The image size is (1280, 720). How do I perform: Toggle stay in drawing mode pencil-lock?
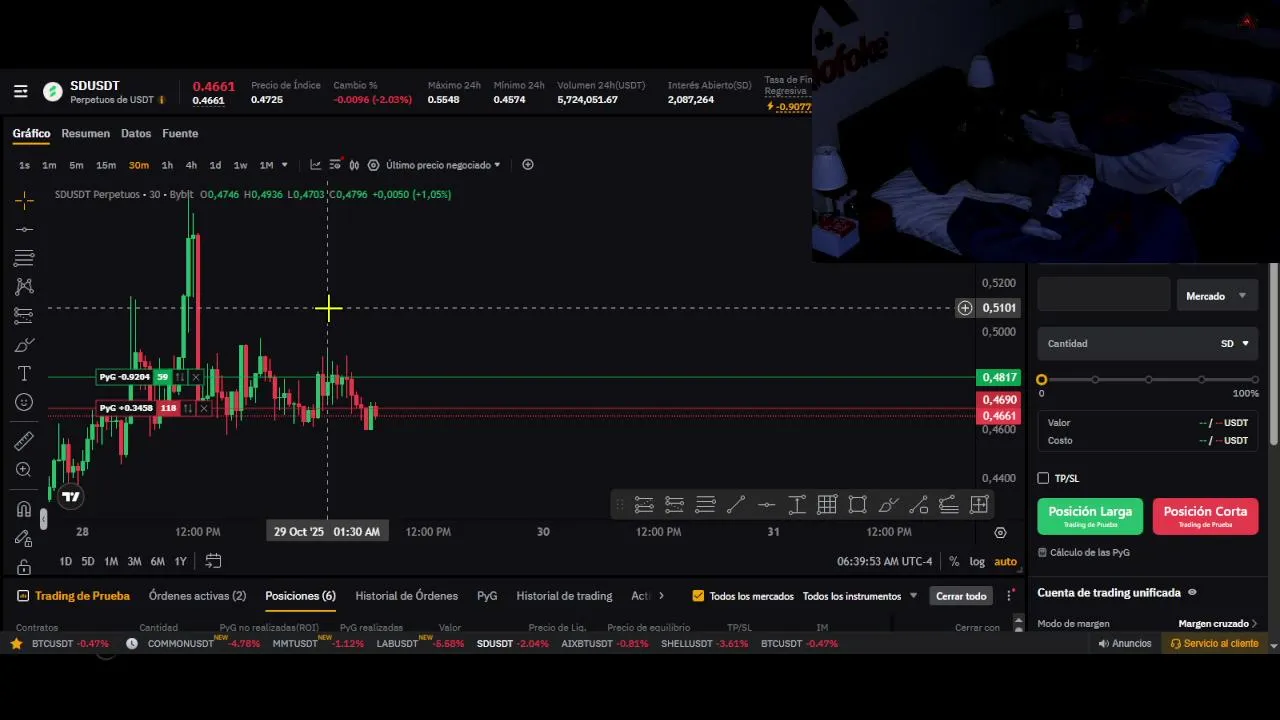[24, 538]
